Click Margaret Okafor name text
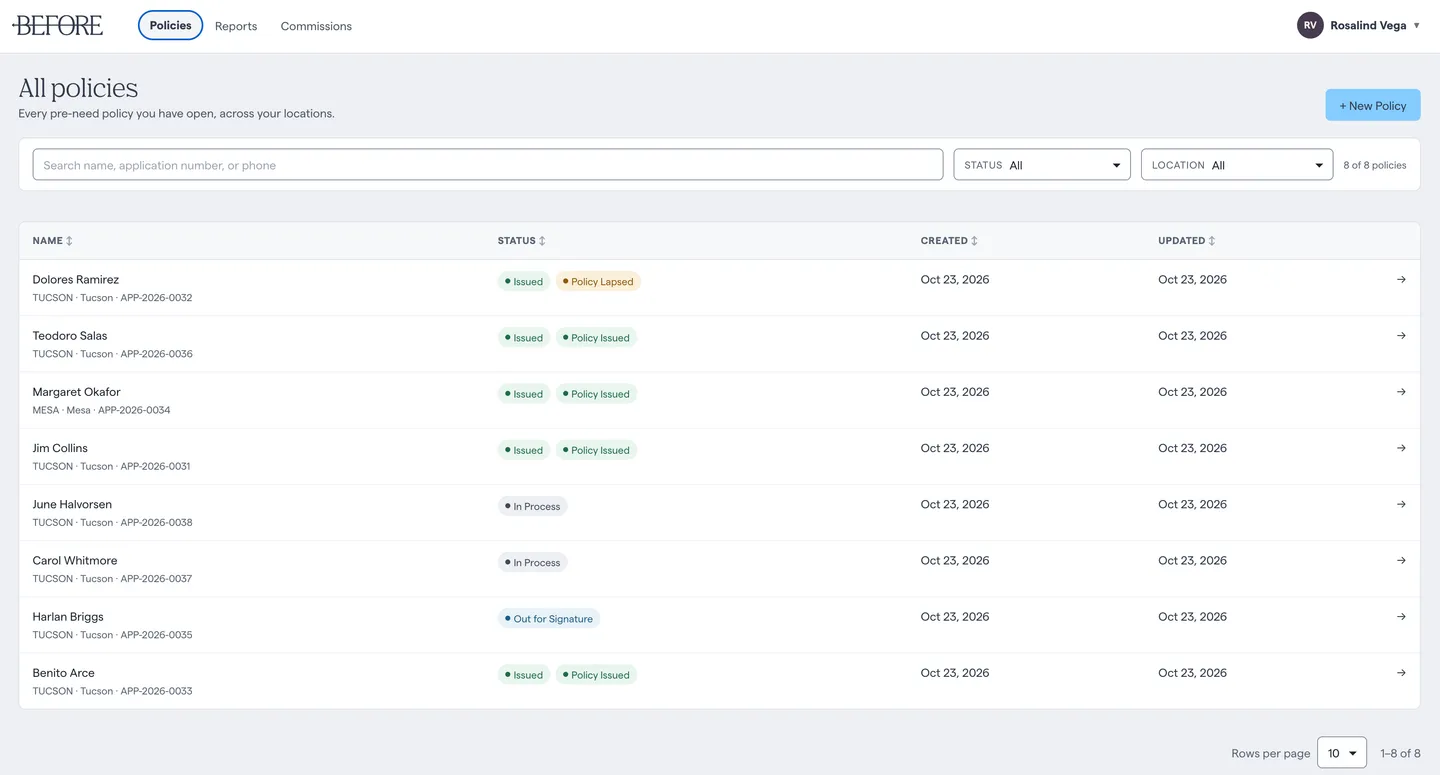The width and height of the screenshot is (1440, 775). click(x=76, y=392)
